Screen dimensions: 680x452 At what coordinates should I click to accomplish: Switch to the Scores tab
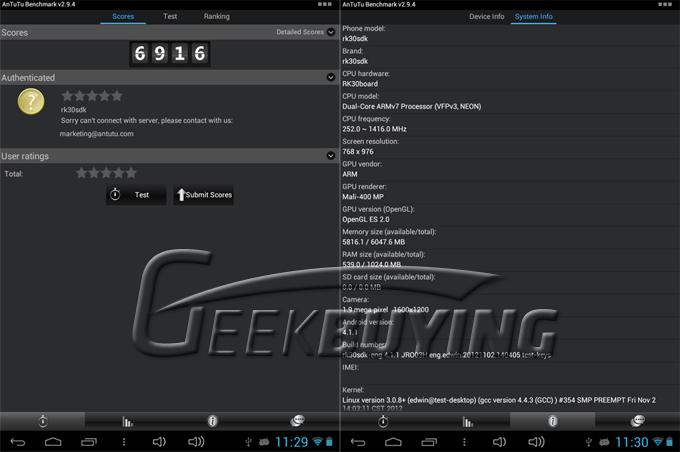click(123, 16)
